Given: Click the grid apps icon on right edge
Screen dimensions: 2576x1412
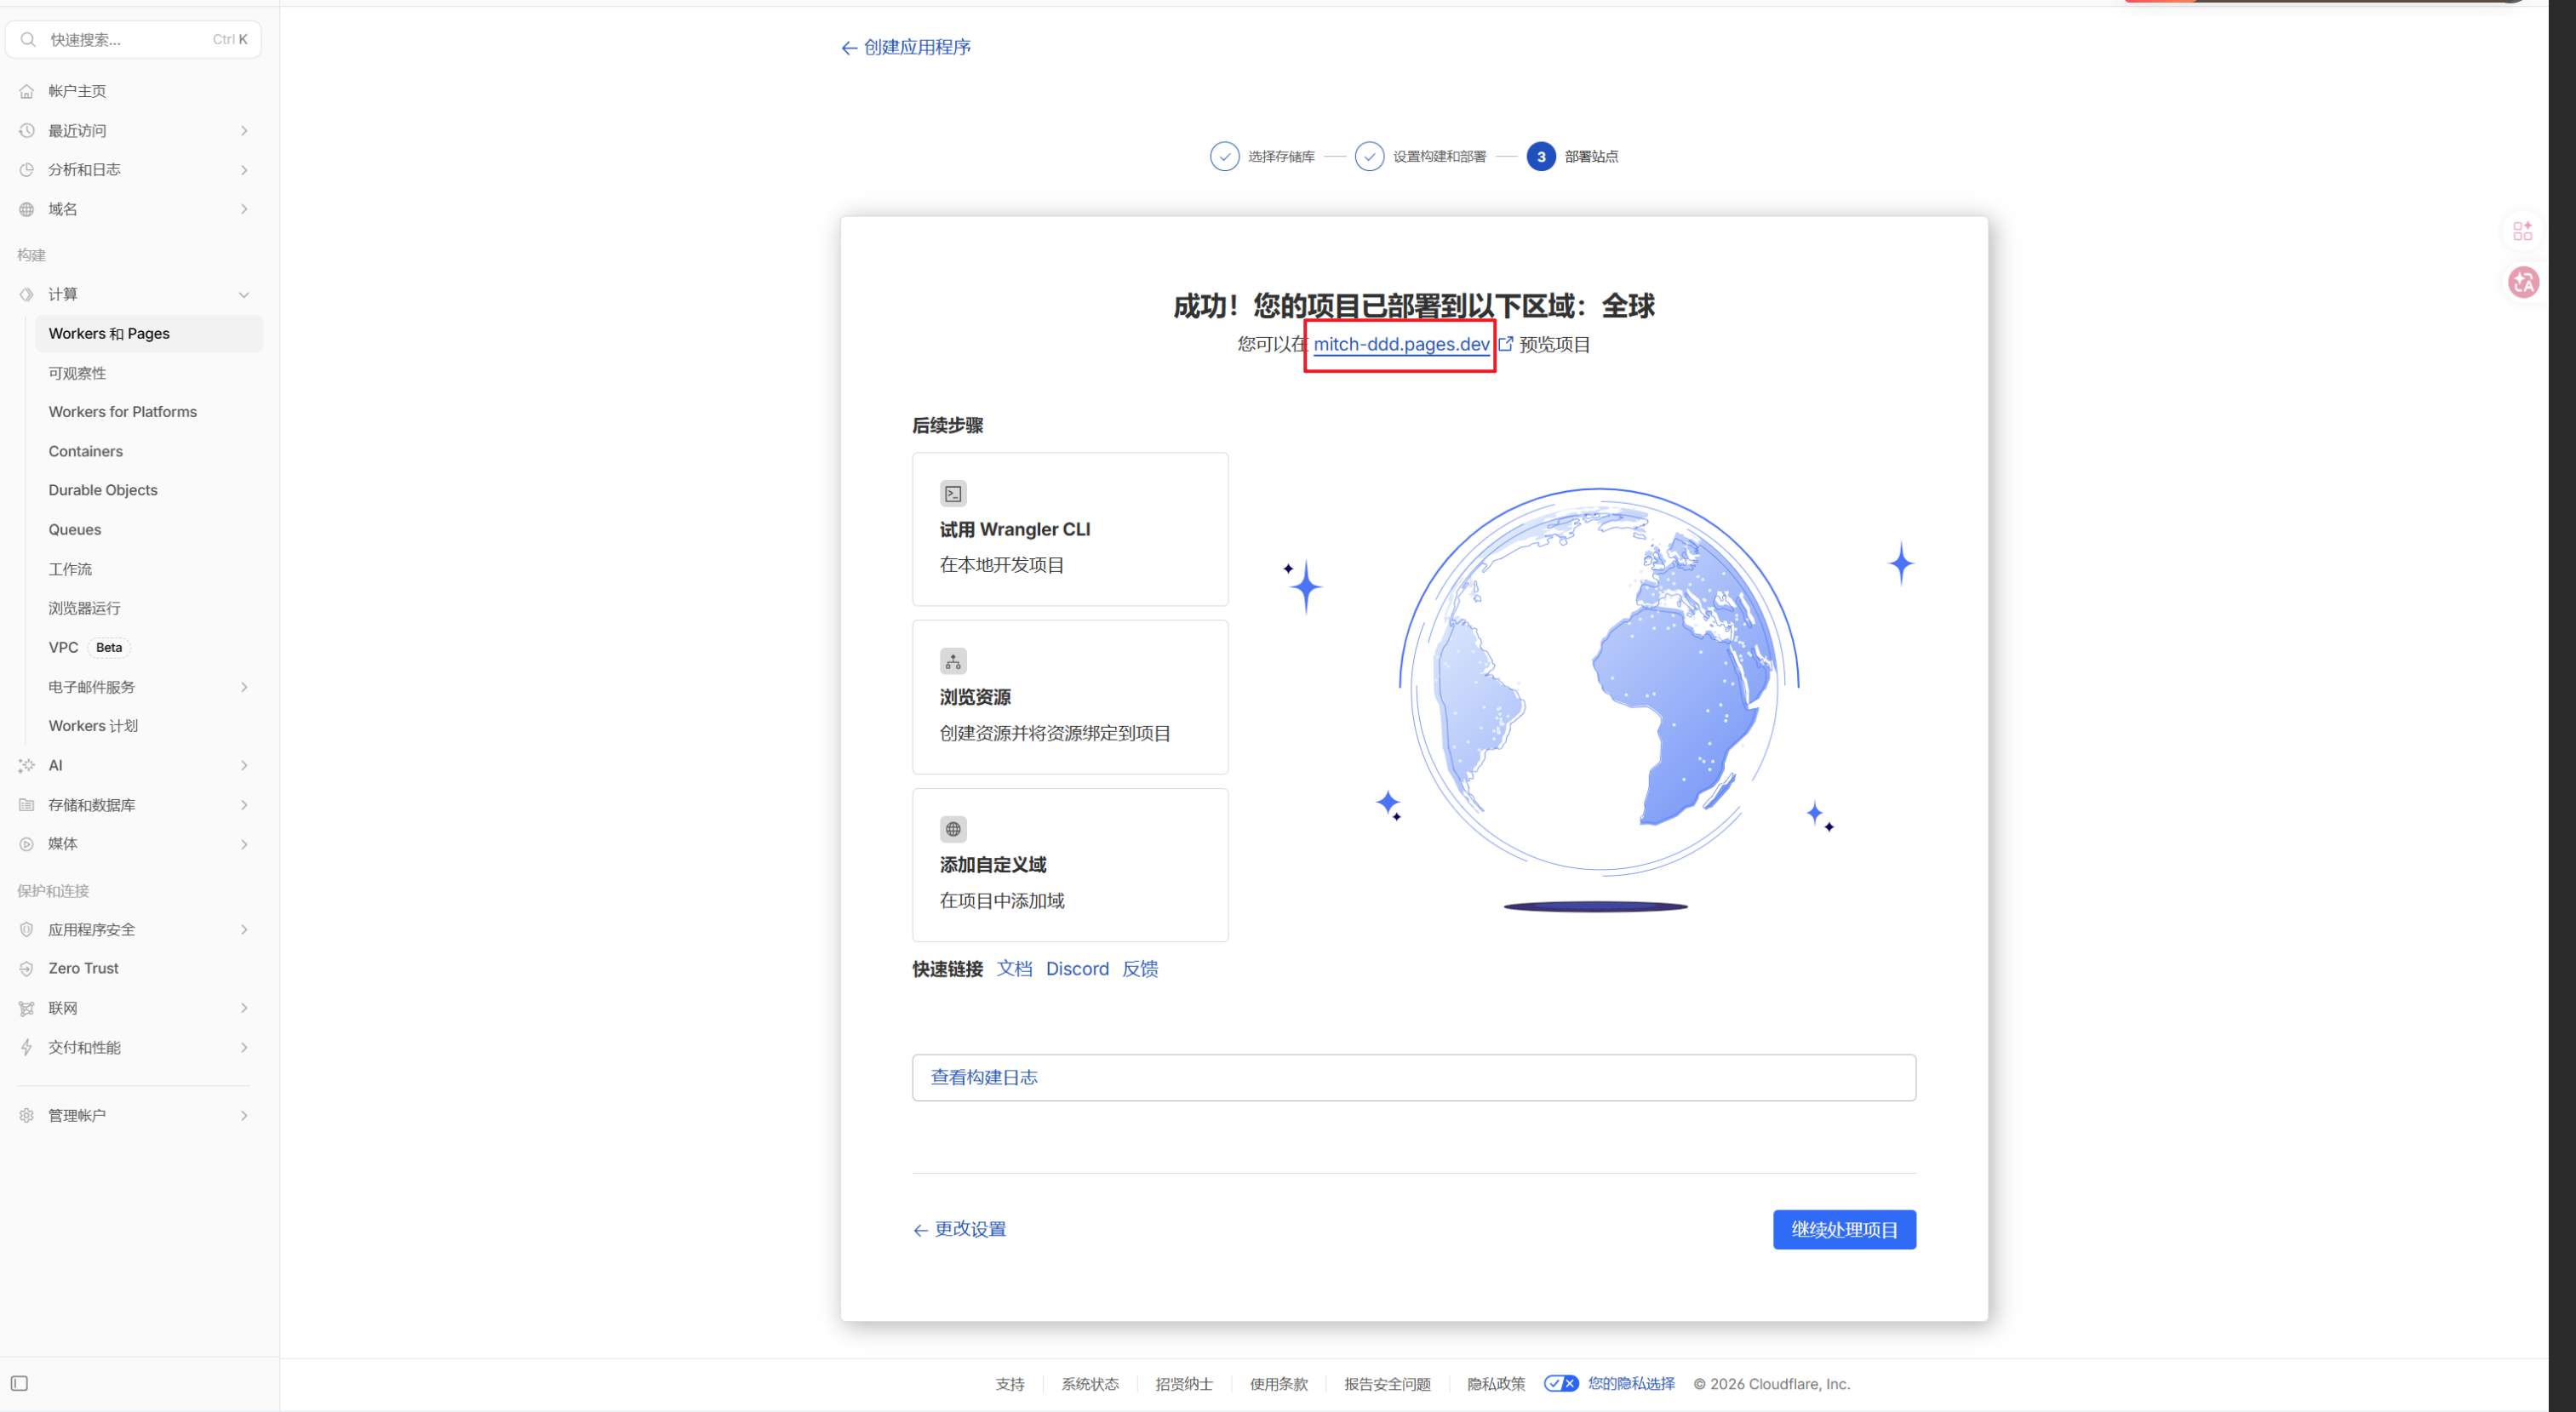Looking at the screenshot, I should click(x=2523, y=231).
